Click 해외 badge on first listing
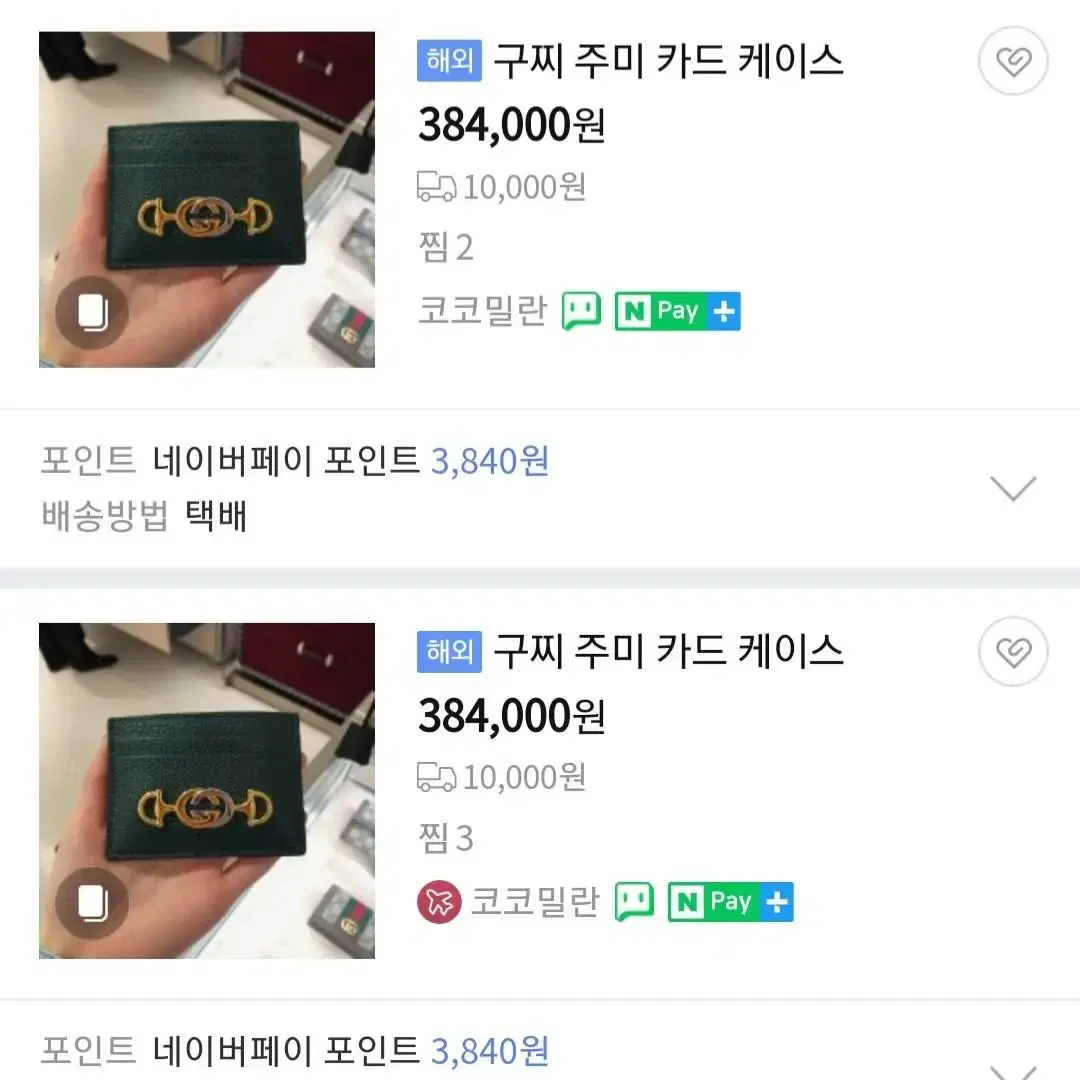 pos(449,61)
